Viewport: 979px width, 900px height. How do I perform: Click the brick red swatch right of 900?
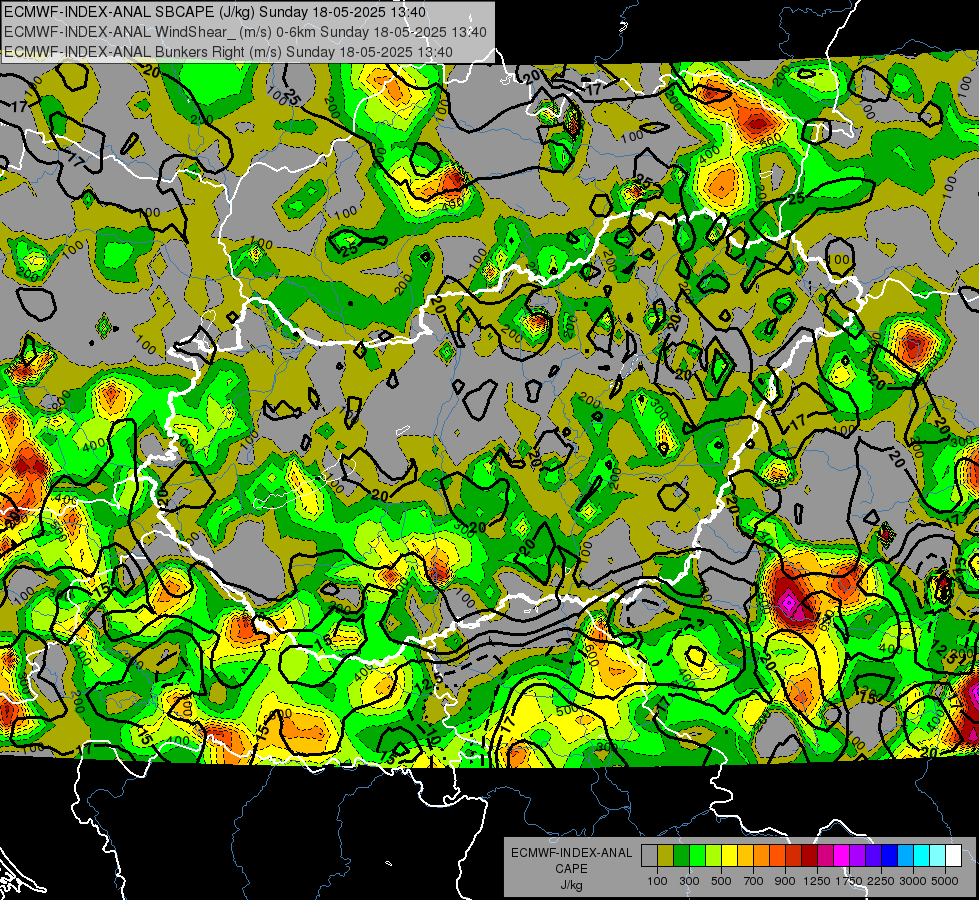tap(794, 856)
